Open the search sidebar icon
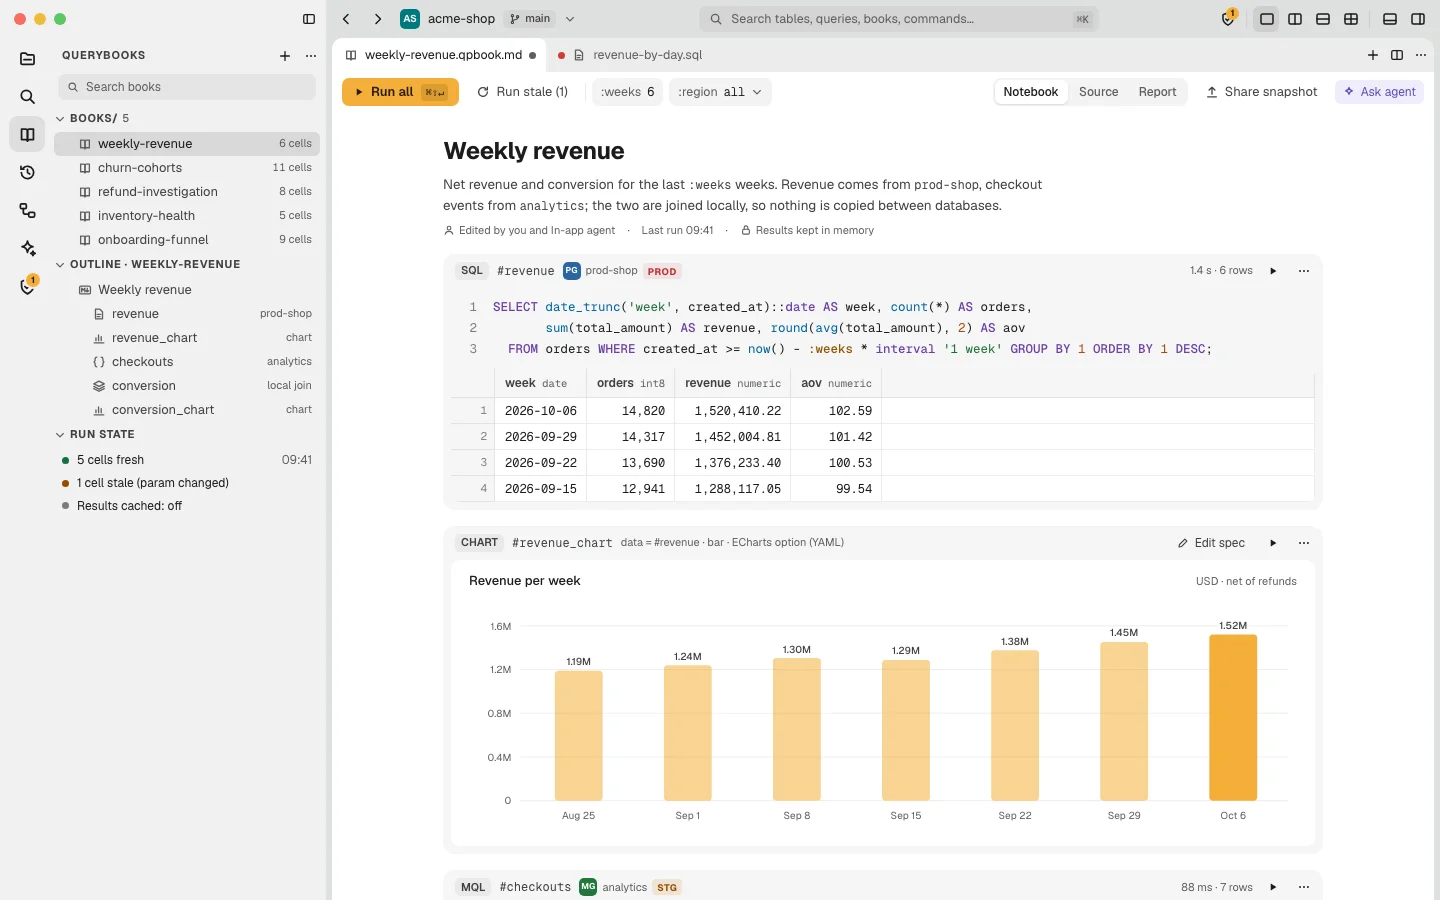 (28, 97)
